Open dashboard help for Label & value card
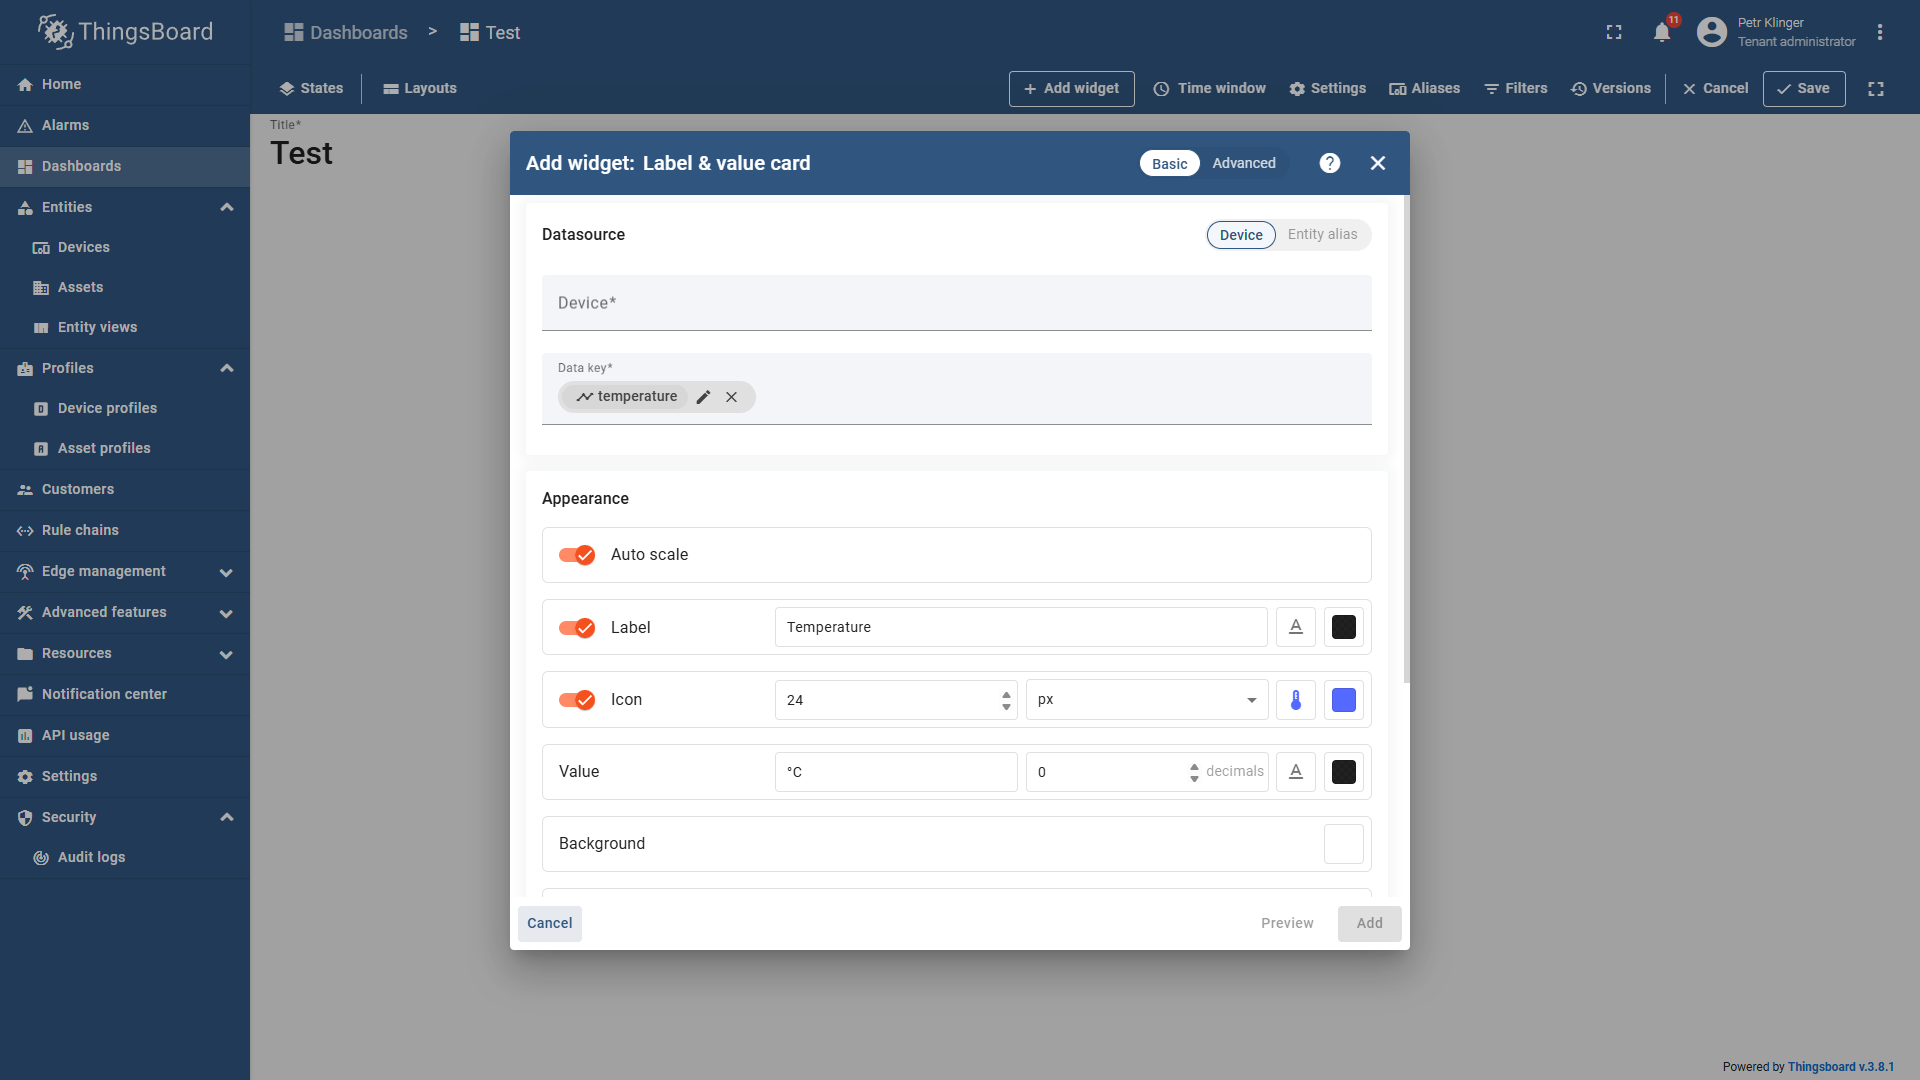The height and width of the screenshot is (1080, 1920). tap(1329, 162)
